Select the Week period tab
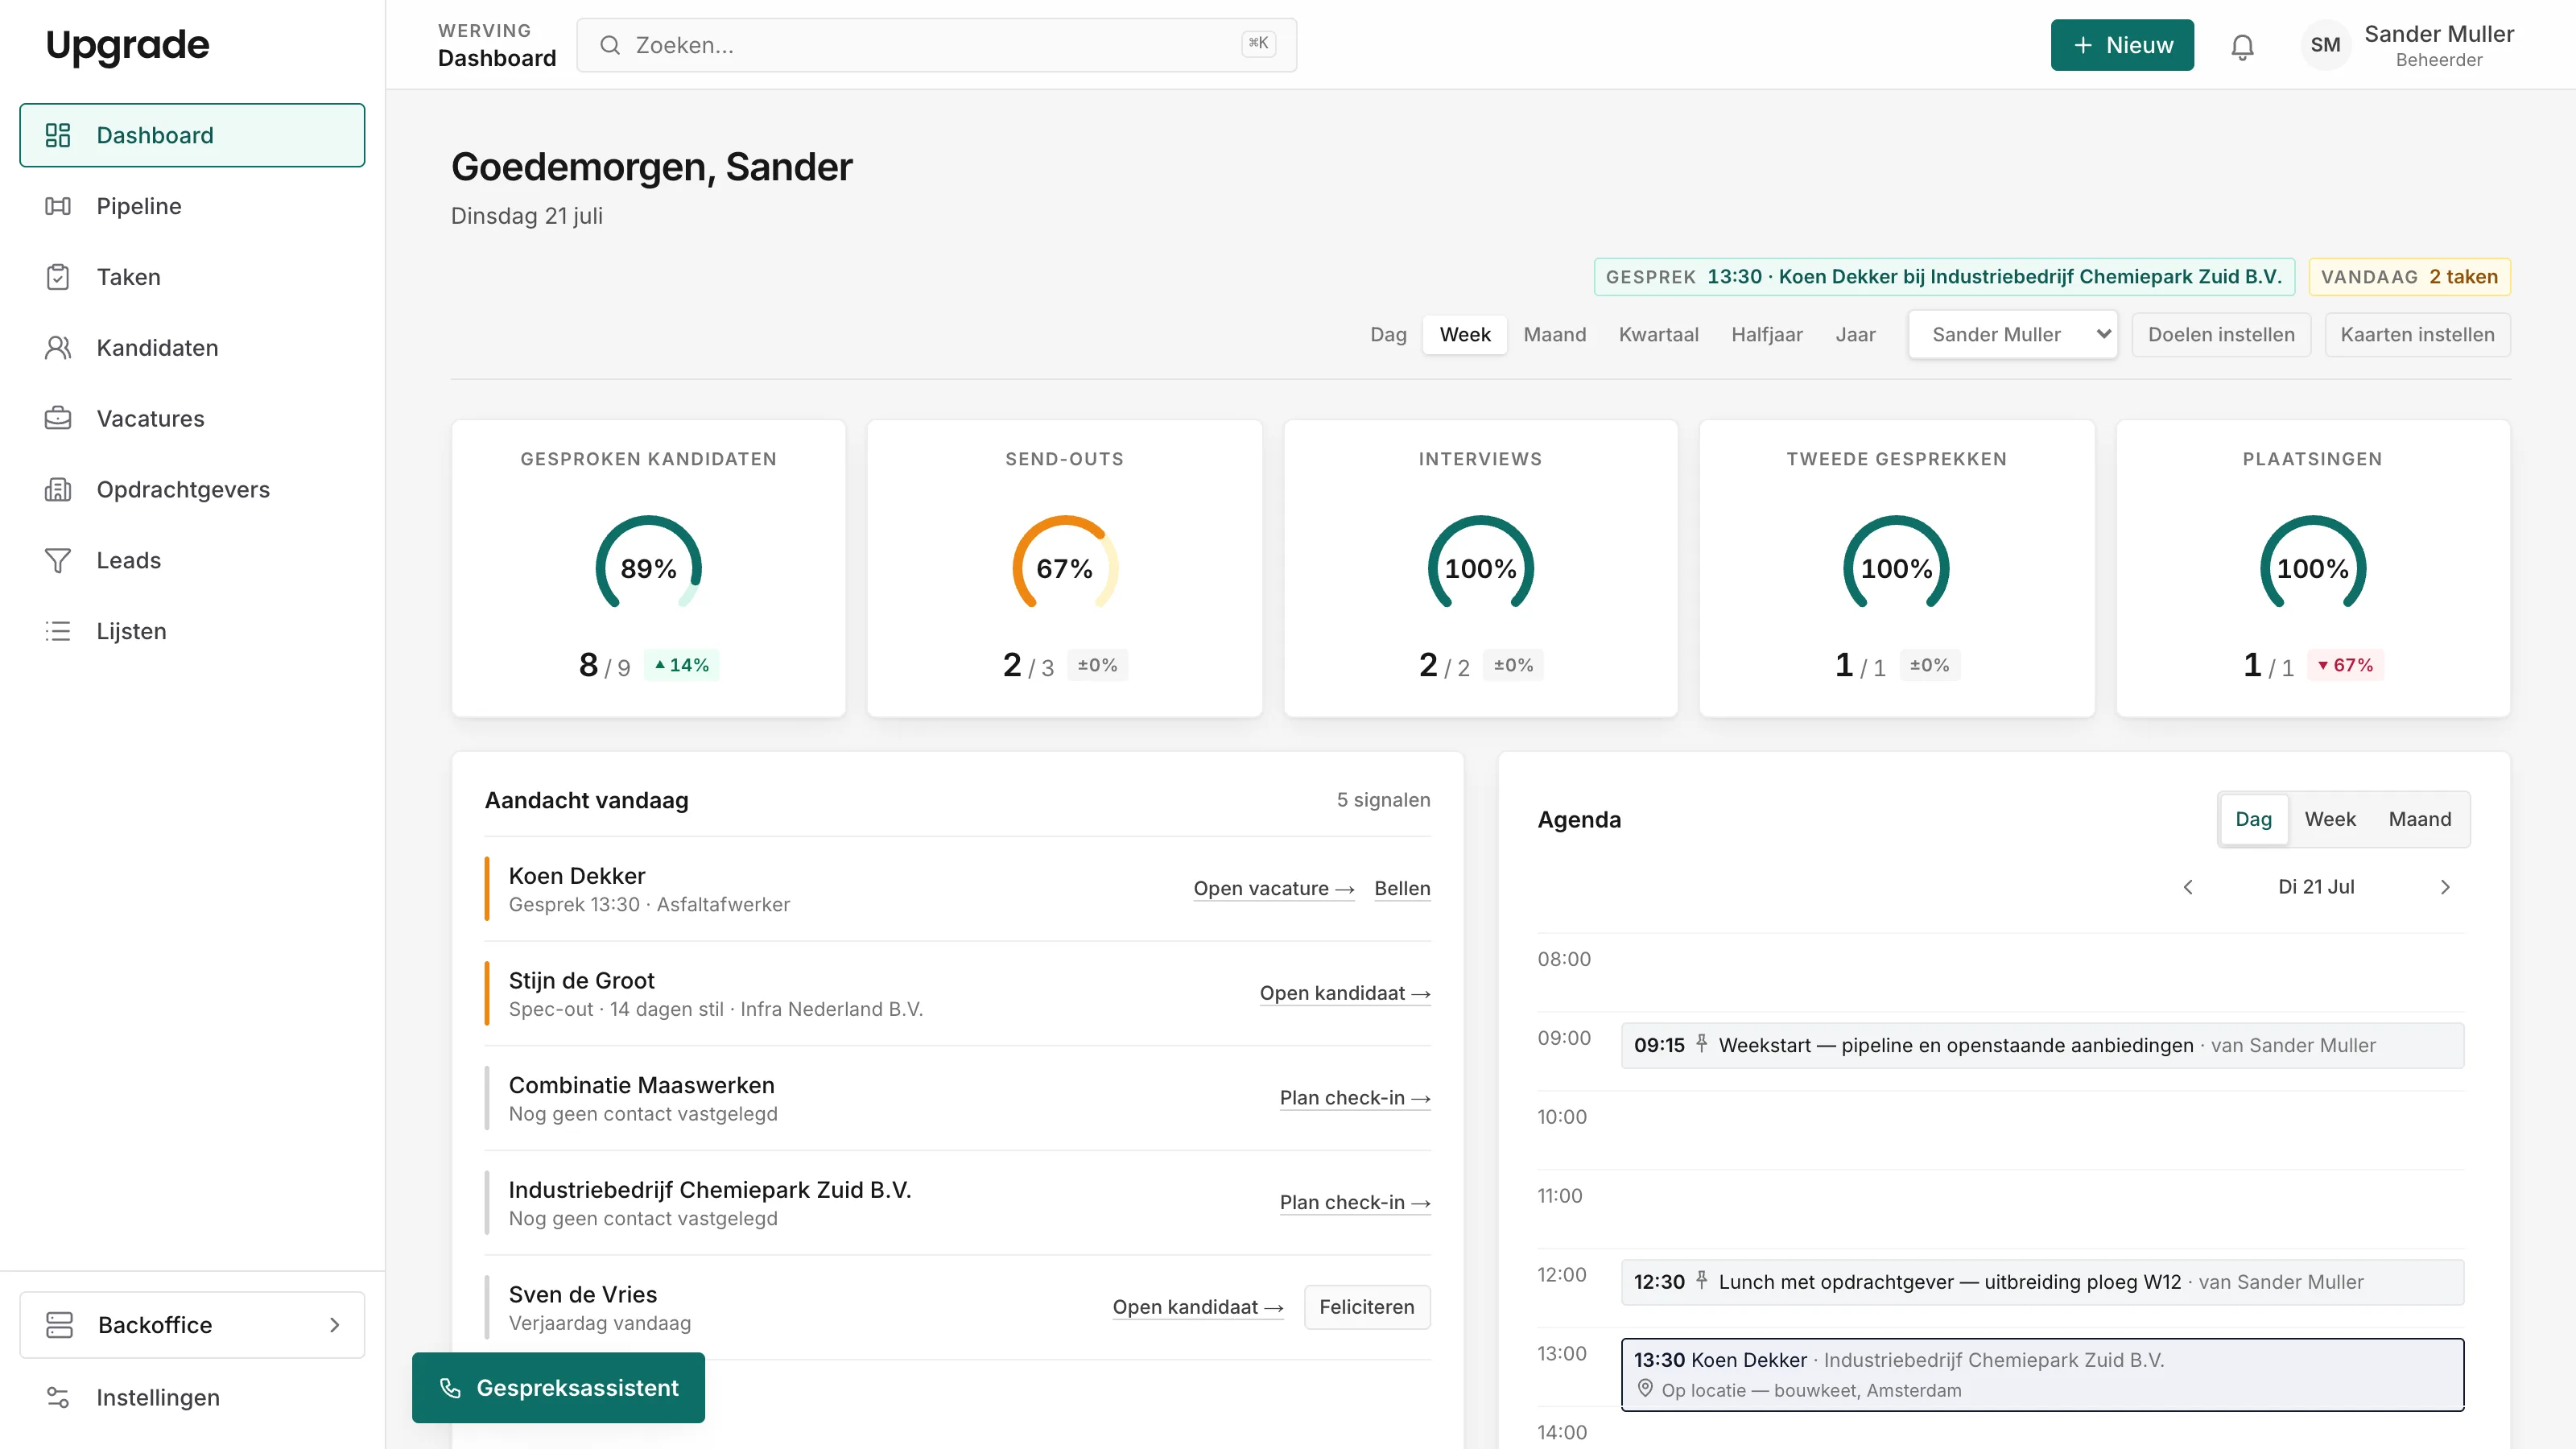Image resolution: width=2576 pixels, height=1449 pixels. pyautogui.click(x=1465, y=334)
